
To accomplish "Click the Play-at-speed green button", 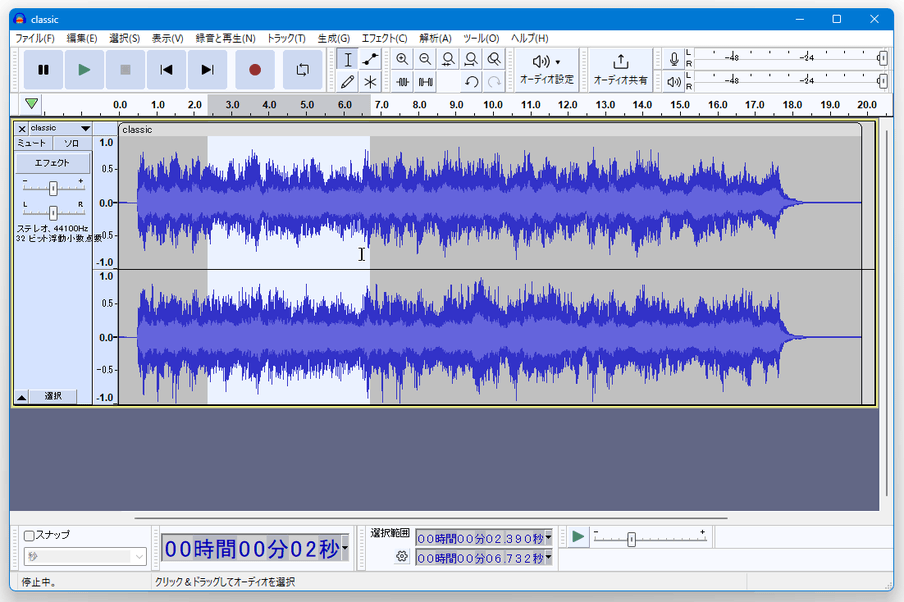I will pyautogui.click(x=578, y=537).
